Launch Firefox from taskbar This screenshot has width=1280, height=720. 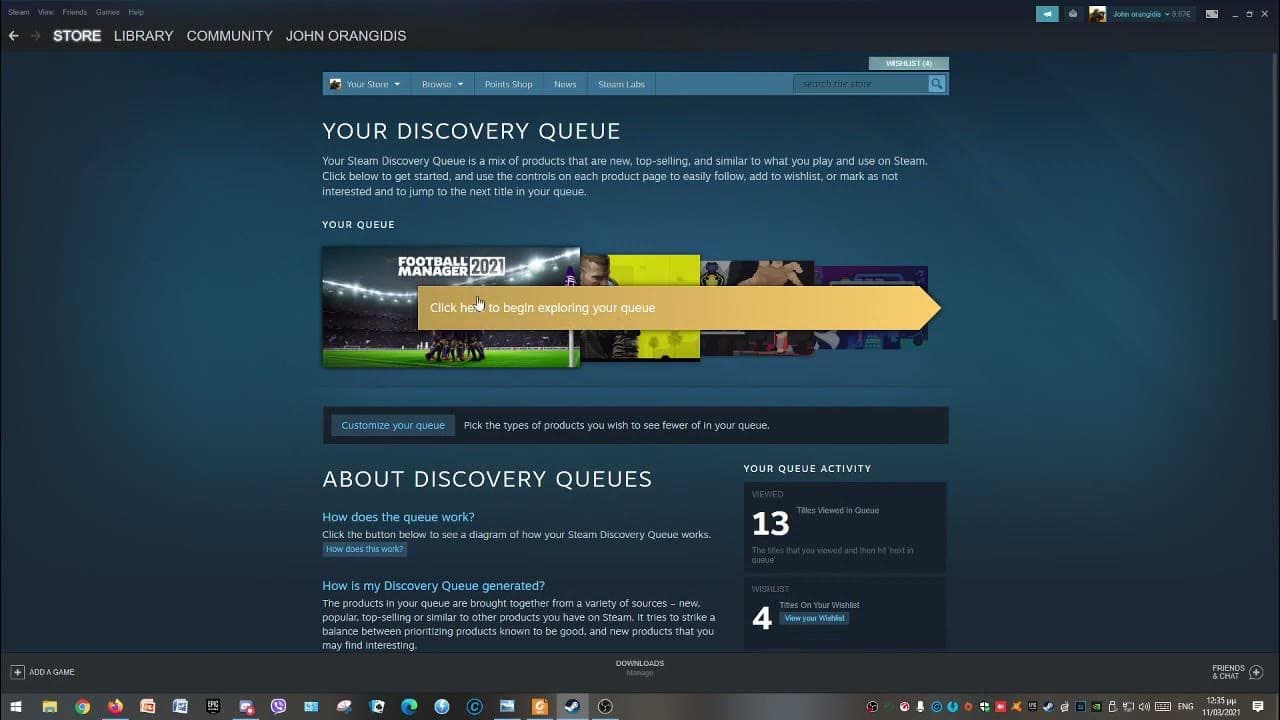pyautogui.click(x=115, y=707)
